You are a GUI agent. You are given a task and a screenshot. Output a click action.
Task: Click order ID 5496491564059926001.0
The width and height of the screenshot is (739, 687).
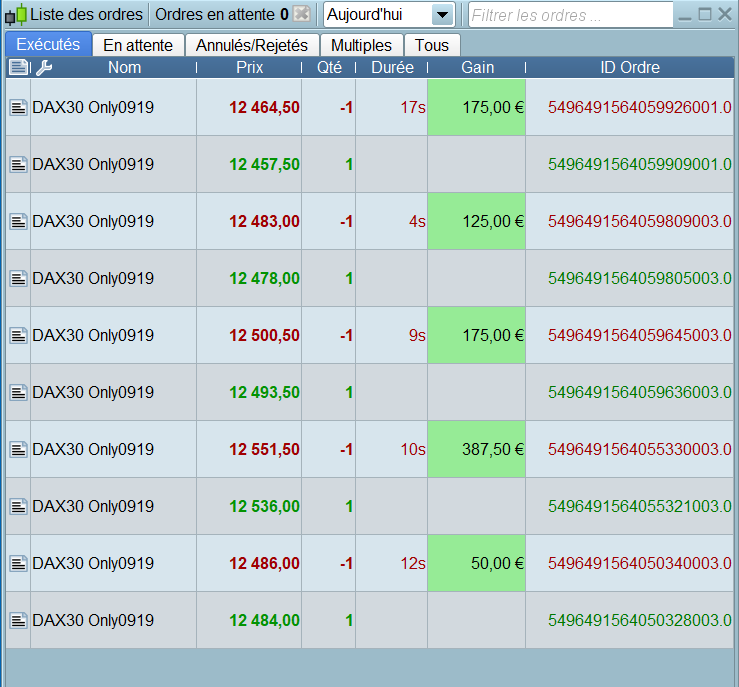[x=640, y=107]
